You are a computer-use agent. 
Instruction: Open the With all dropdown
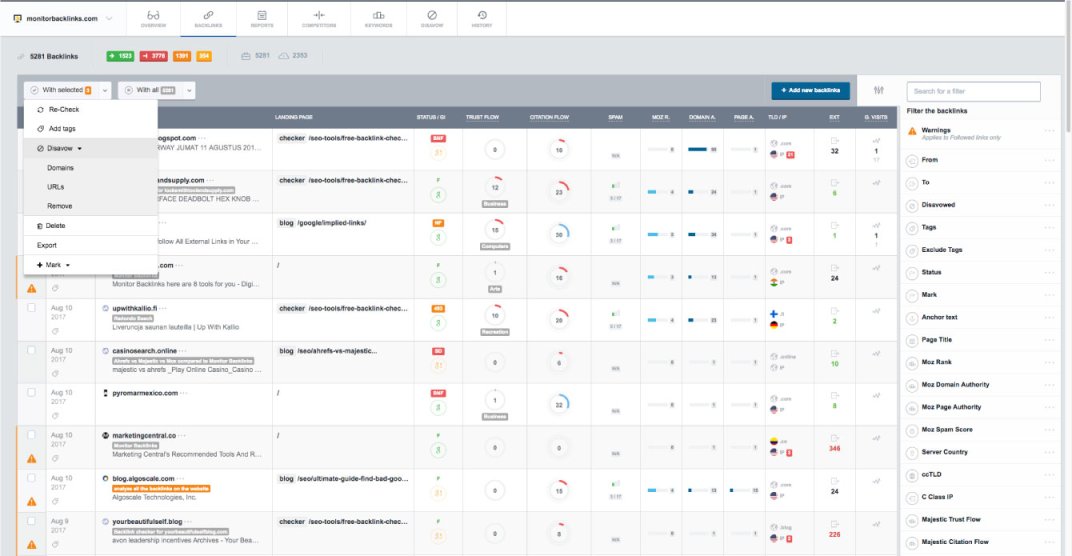[190, 90]
